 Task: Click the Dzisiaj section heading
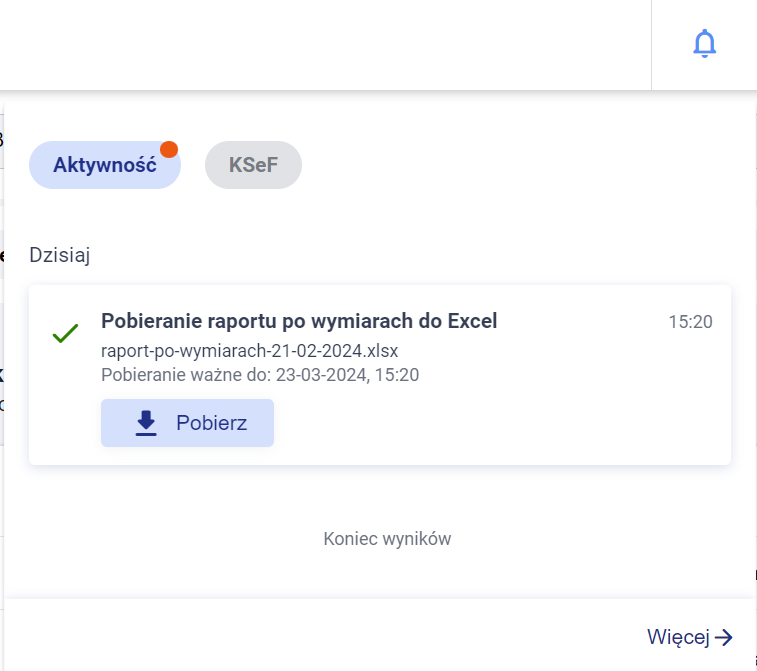coord(60,255)
